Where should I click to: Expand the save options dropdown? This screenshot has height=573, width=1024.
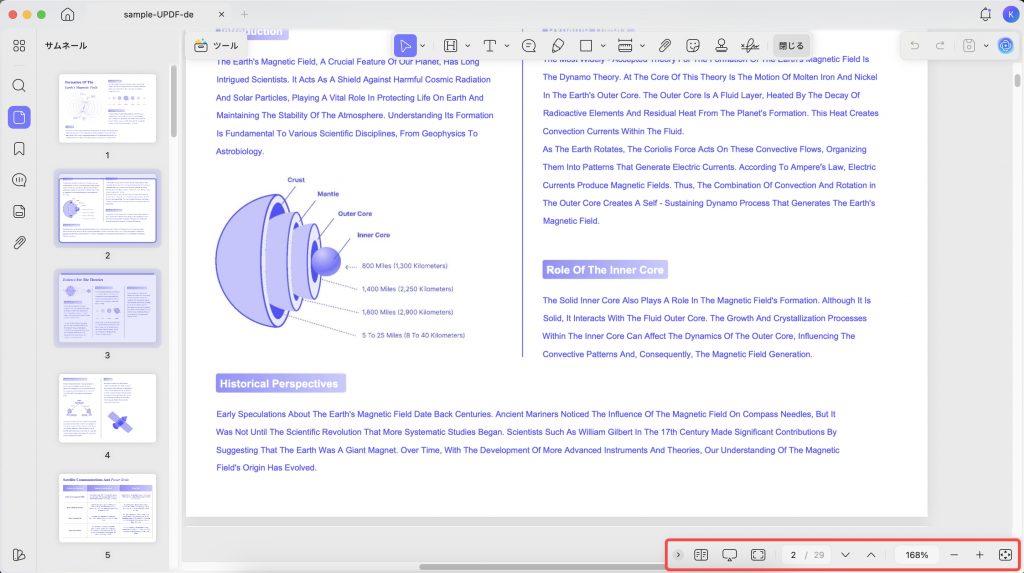coord(985,46)
